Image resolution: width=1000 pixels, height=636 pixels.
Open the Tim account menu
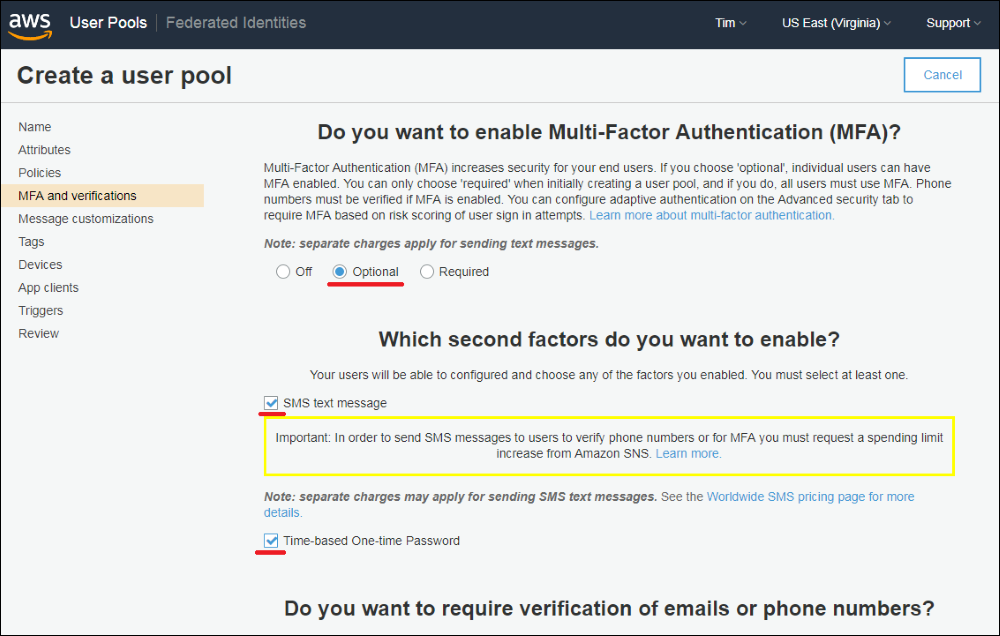730,22
